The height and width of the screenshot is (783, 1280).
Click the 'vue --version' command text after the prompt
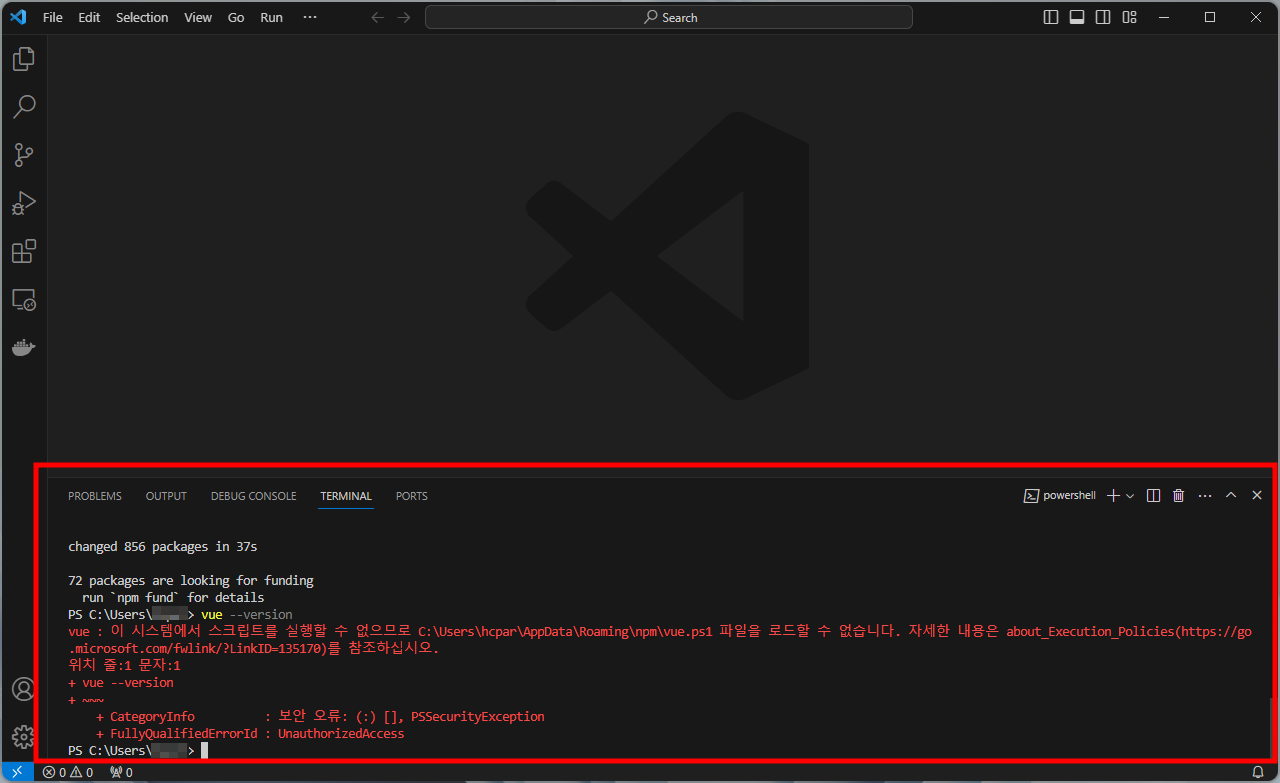(247, 615)
